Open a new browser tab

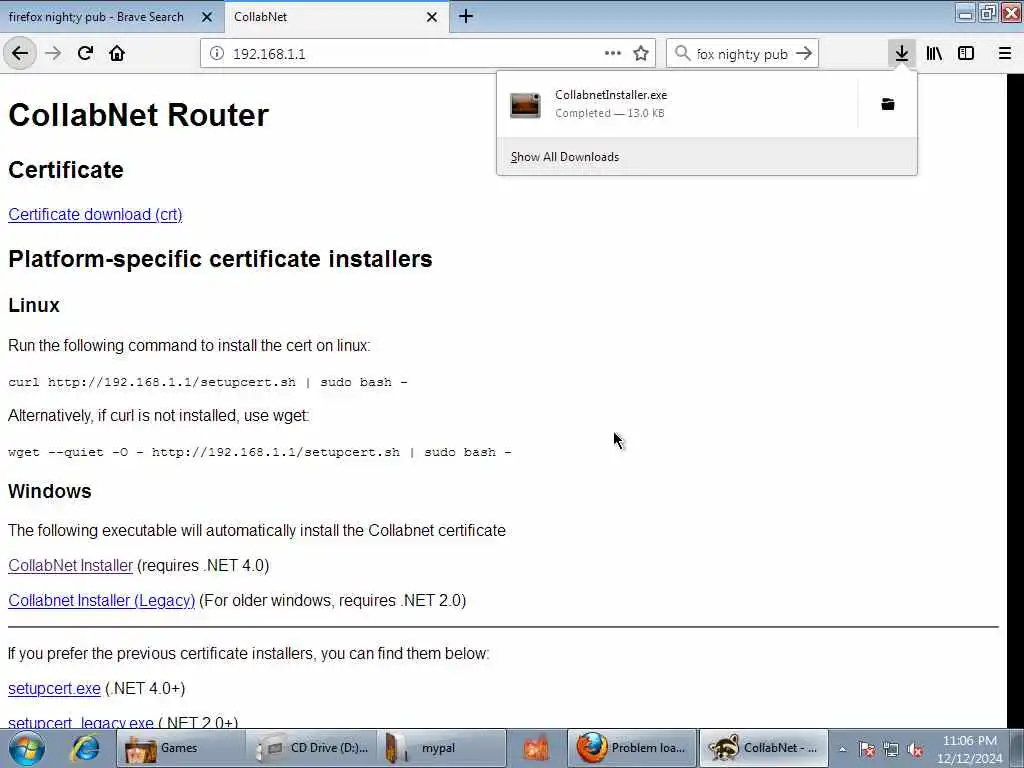(466, 16)
